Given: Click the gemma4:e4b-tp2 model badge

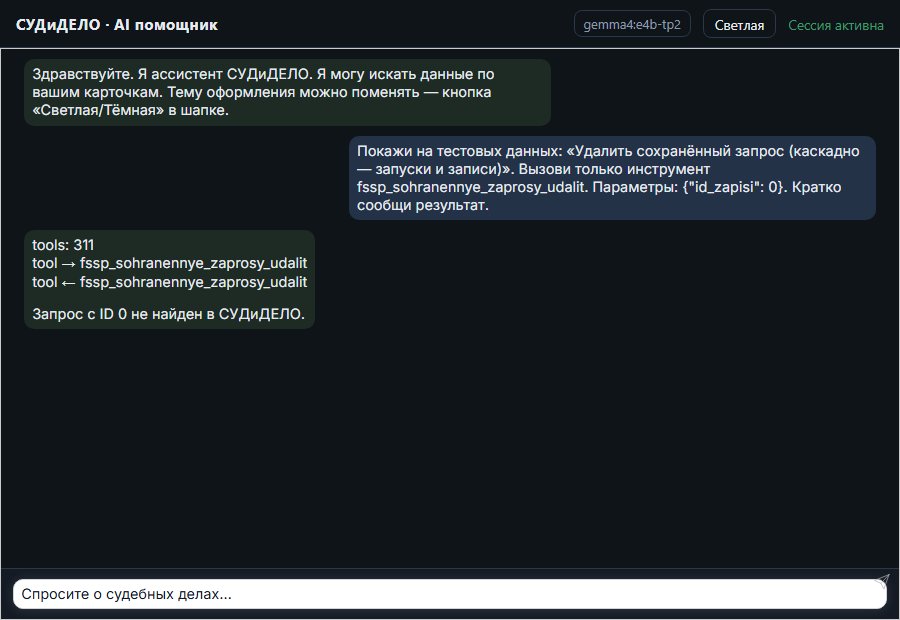Looking at the screenshot, I should [x=632, y=24].
